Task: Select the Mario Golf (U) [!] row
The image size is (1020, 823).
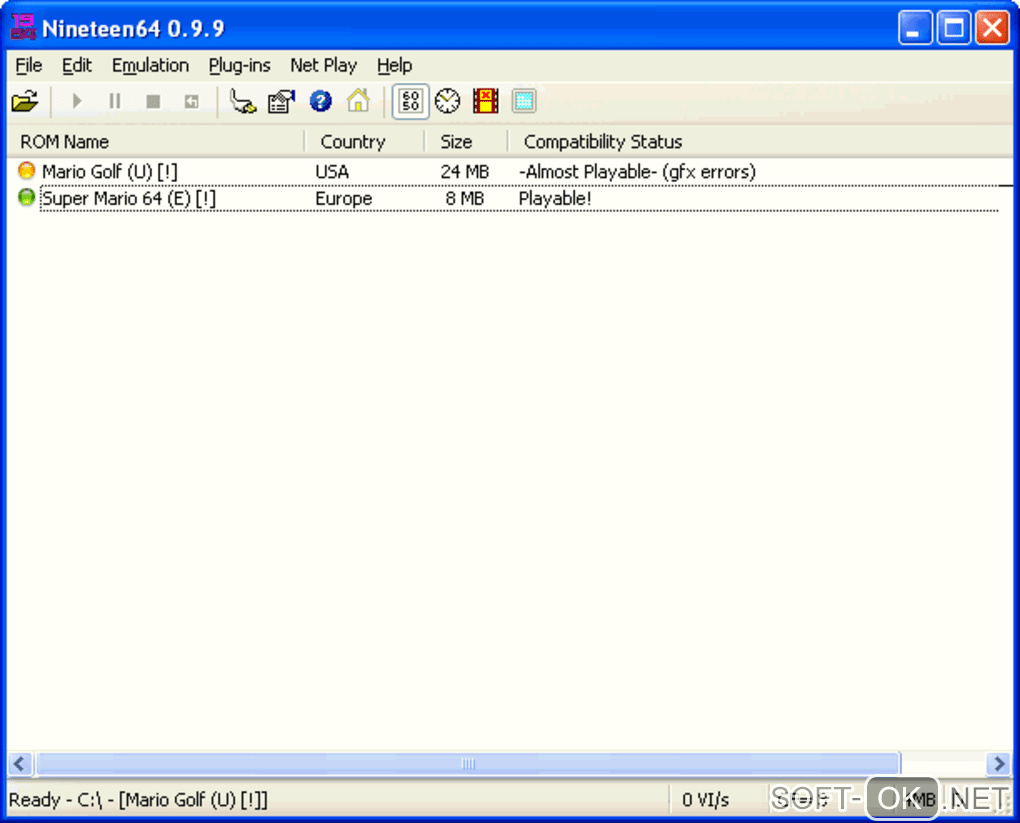Action: (510, 172)
